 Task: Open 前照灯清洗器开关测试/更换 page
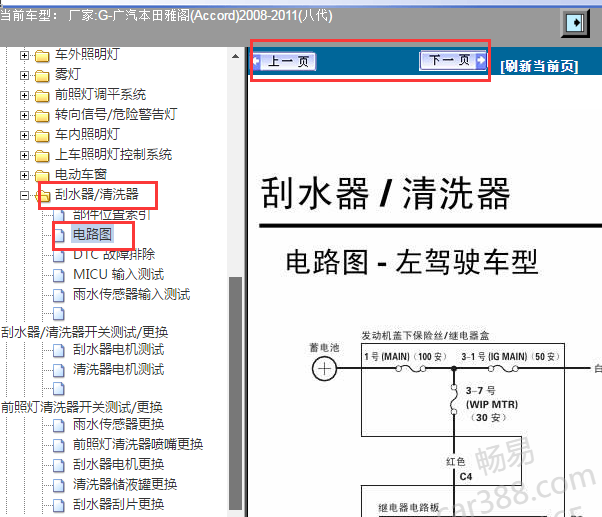click(x=82, y=407)
